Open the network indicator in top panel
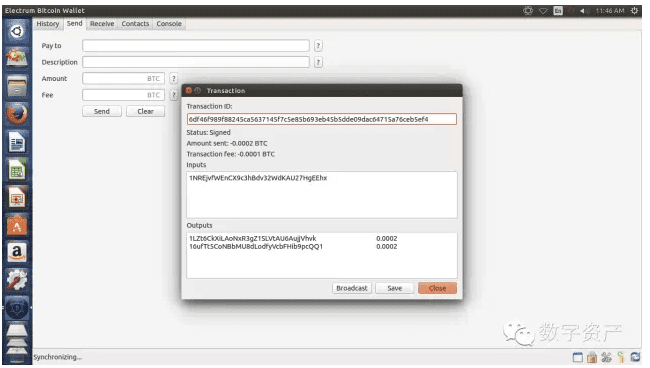 [x=543, y=11]
